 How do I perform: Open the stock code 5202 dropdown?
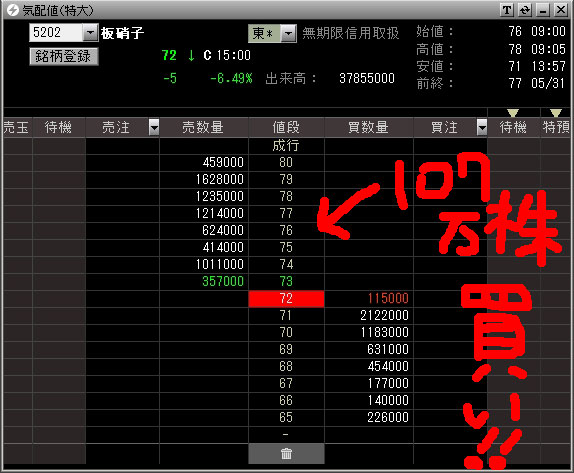(90, 33)
